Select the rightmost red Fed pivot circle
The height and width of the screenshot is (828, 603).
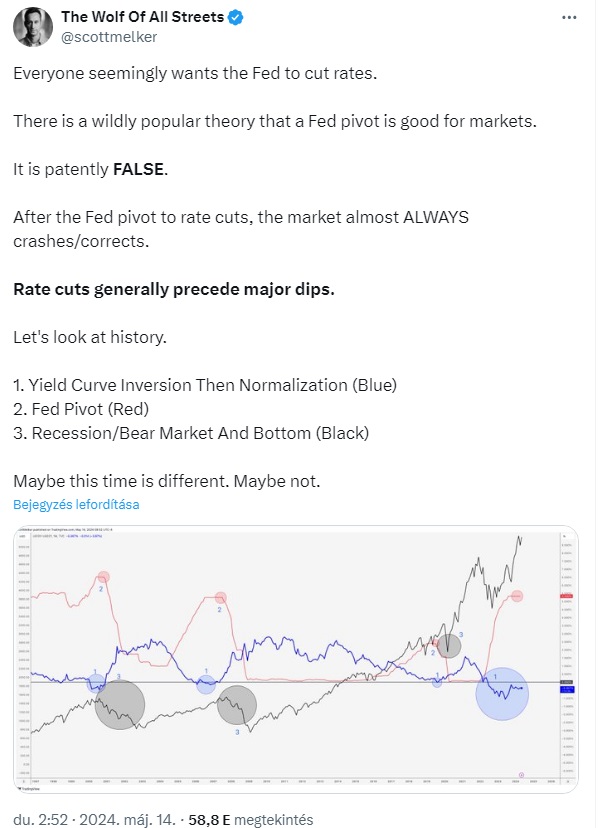517,596
